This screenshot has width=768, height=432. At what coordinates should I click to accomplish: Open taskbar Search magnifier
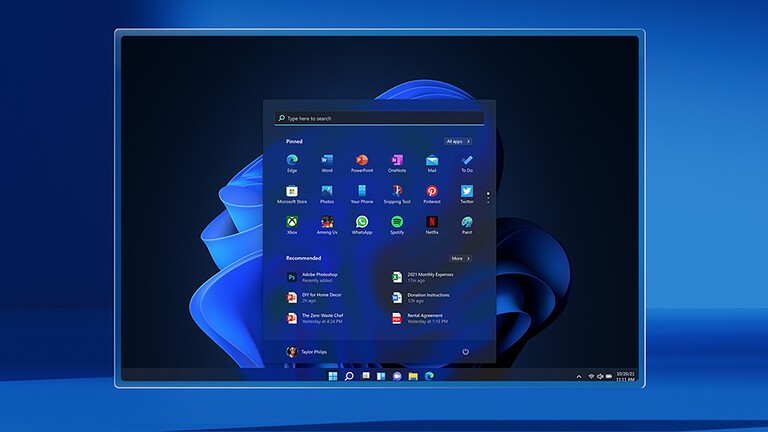tap(349, 376)
